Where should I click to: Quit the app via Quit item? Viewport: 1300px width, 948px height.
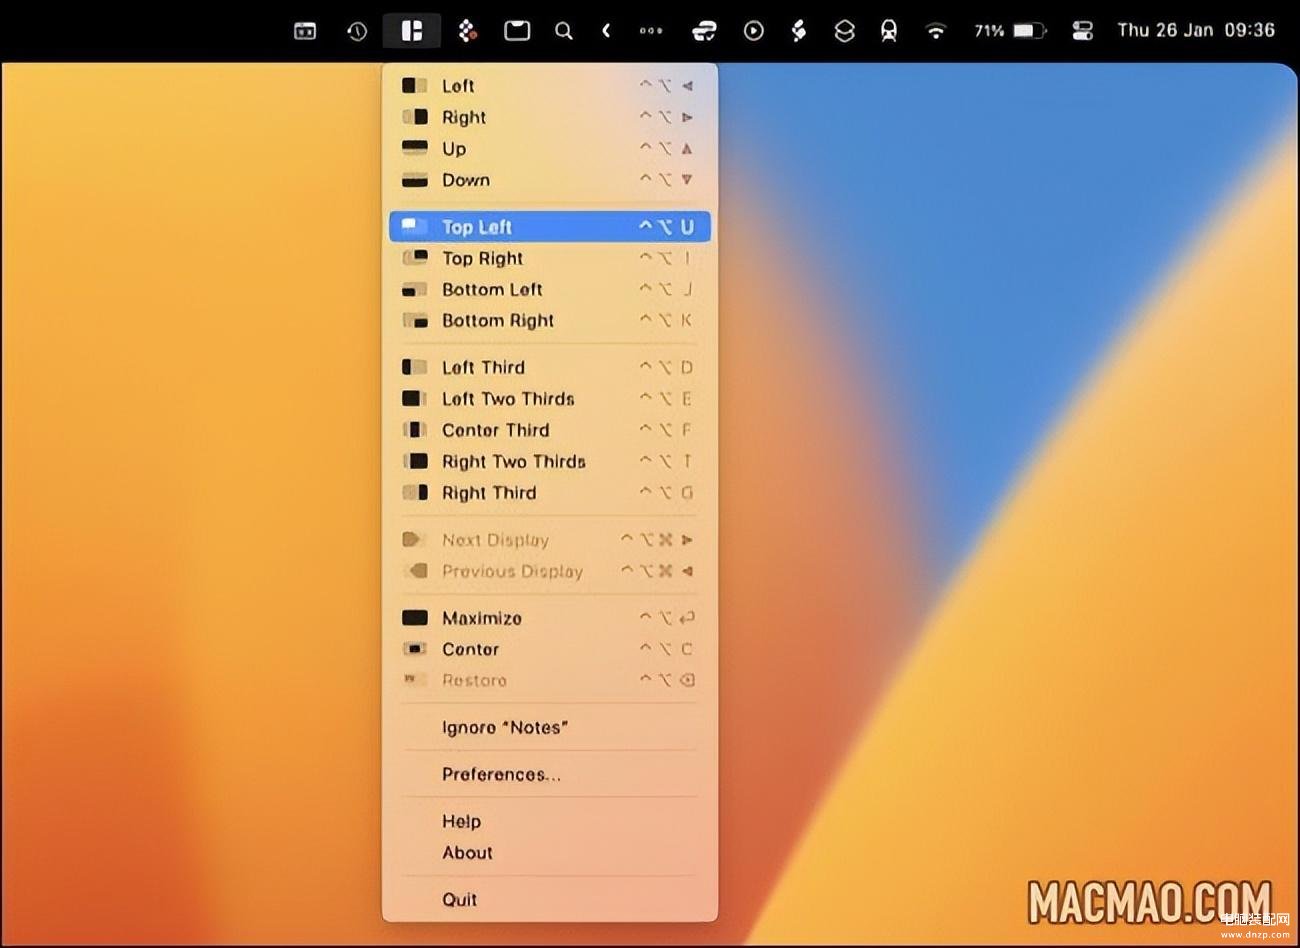(549, 899)
